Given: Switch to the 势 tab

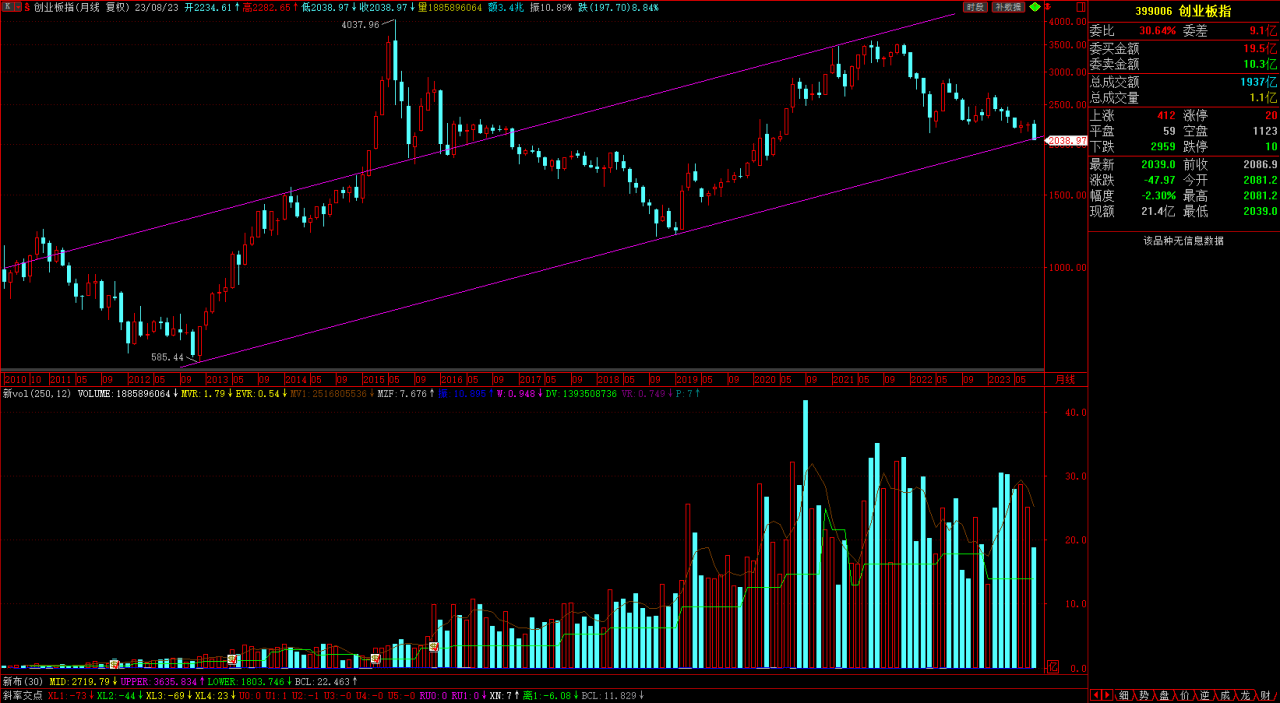Looking at the screenshot, I should [1144, 695].
